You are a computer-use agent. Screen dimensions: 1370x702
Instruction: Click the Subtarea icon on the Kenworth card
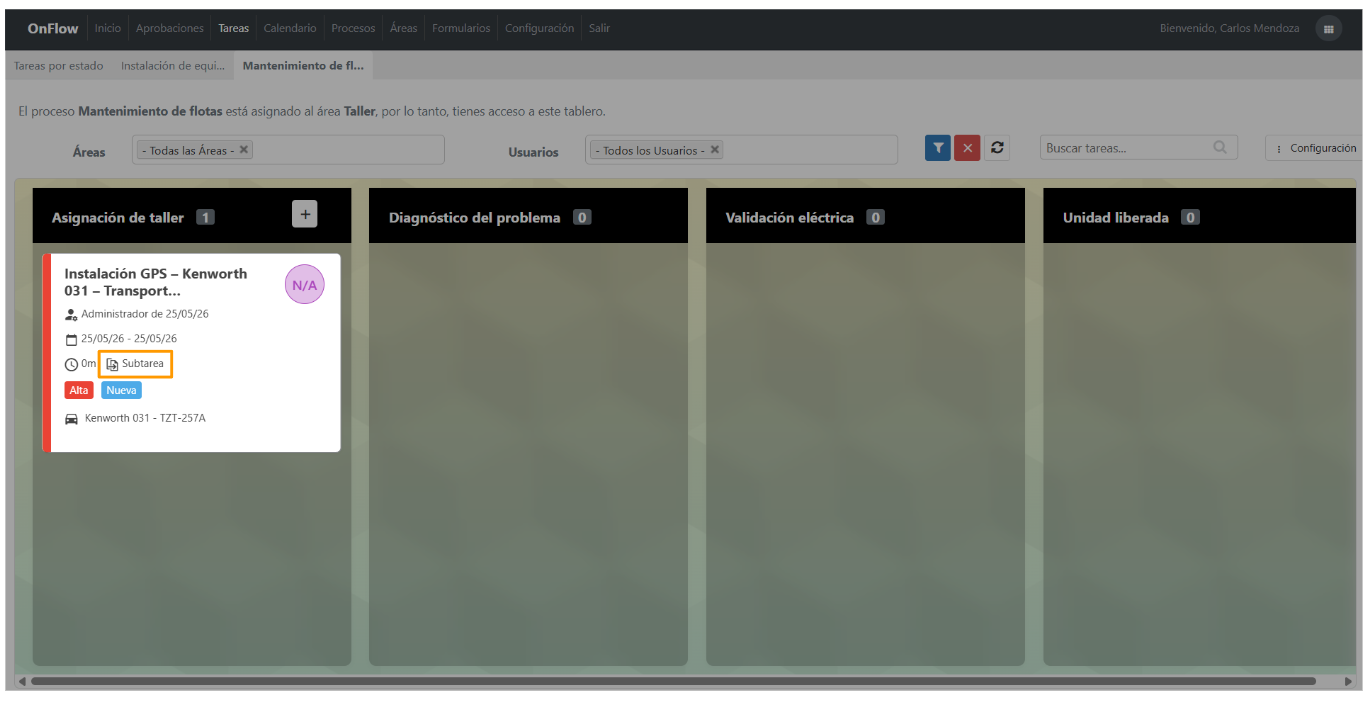coord(113,364)
